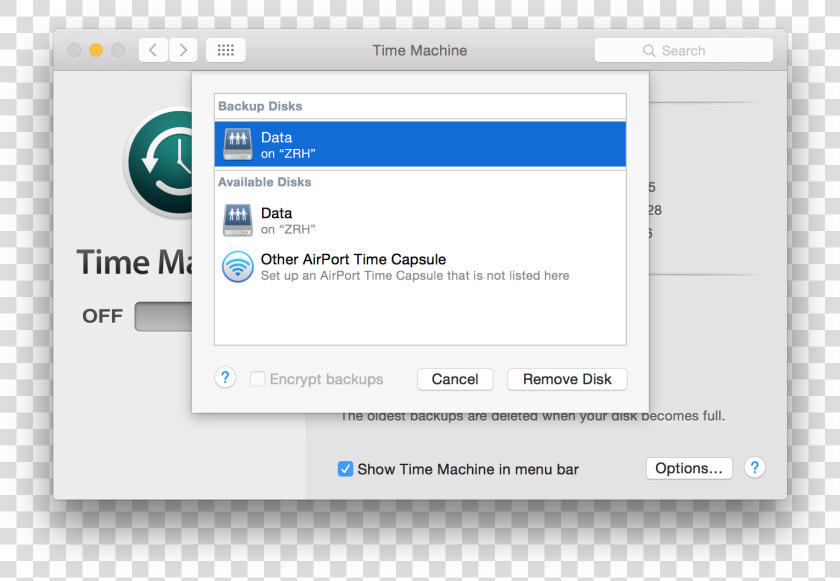The image size is (840, 581).
Task: Click the yellow minimize window button
Action: click(x=96, y=50)
